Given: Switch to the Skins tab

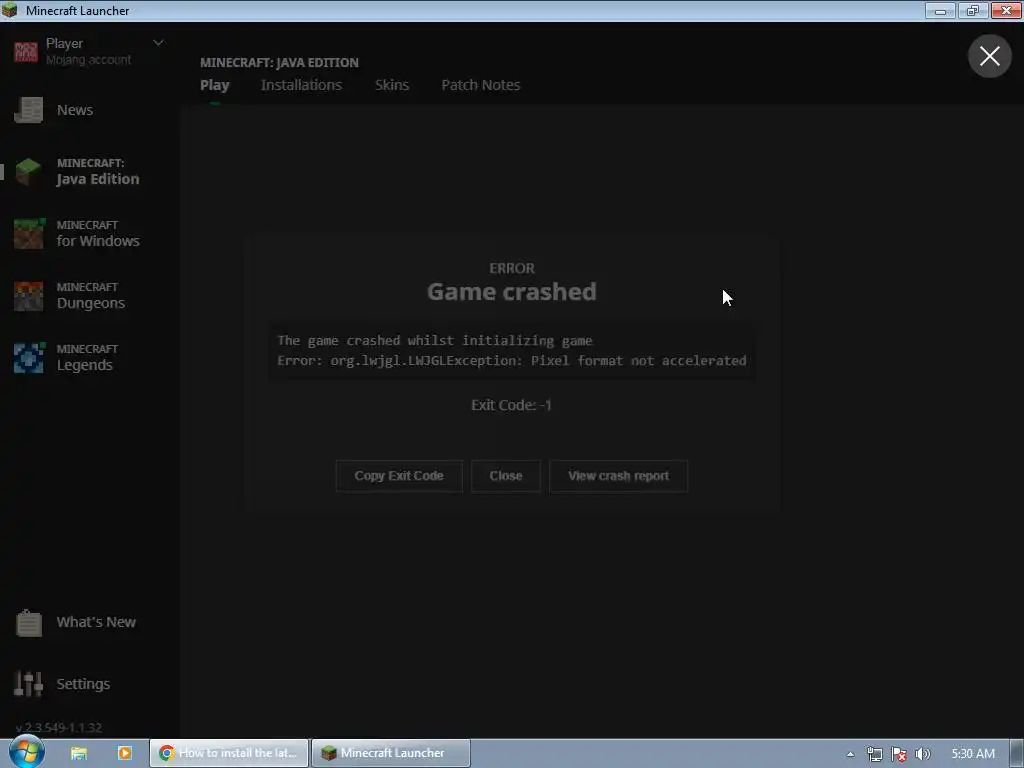Looking at the screenshot, I should [392, 85].
